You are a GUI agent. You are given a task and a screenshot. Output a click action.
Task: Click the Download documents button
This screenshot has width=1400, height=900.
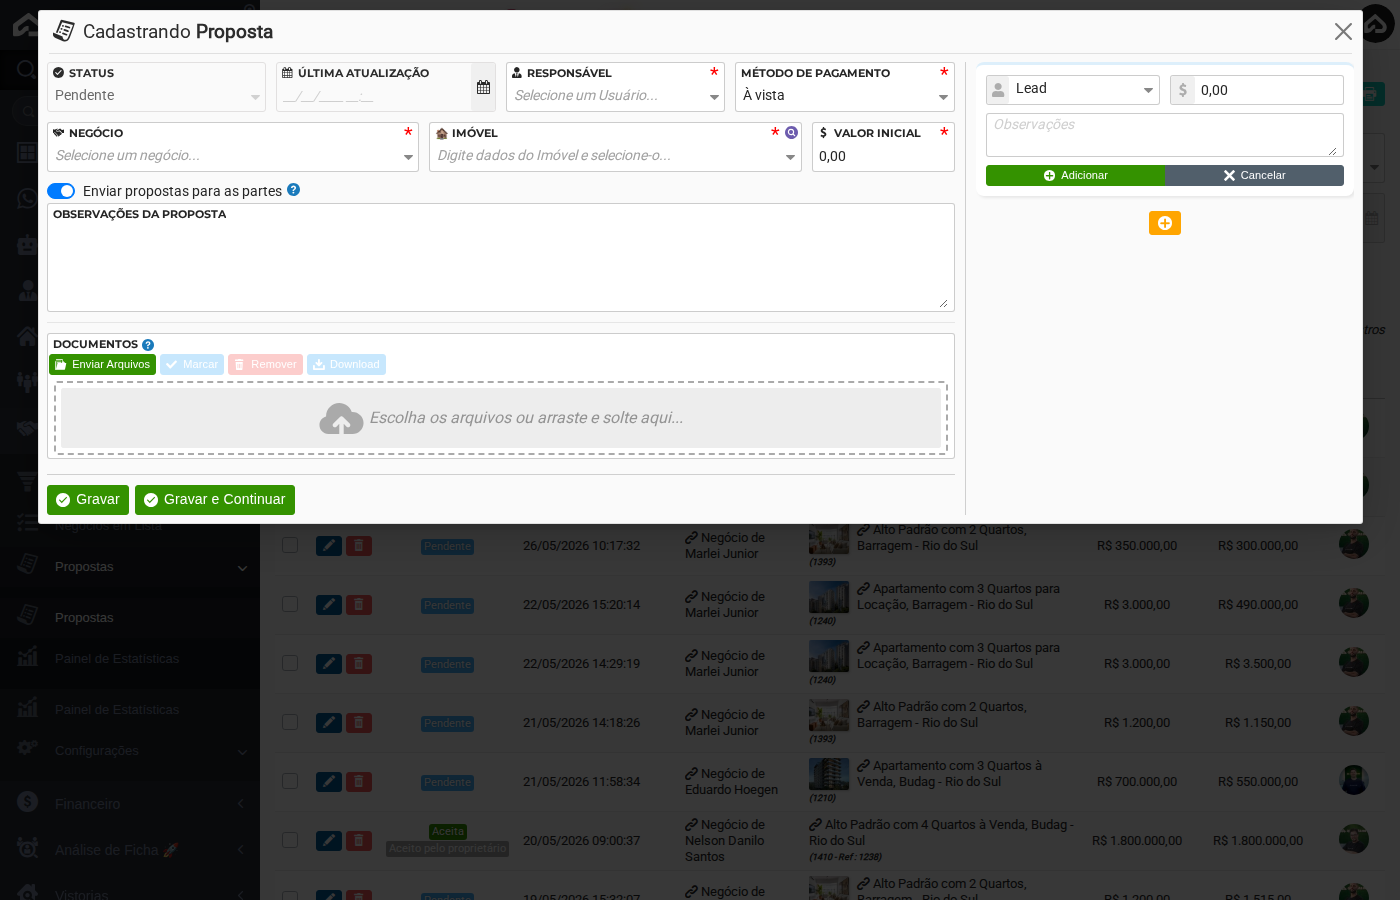point(346,365)
